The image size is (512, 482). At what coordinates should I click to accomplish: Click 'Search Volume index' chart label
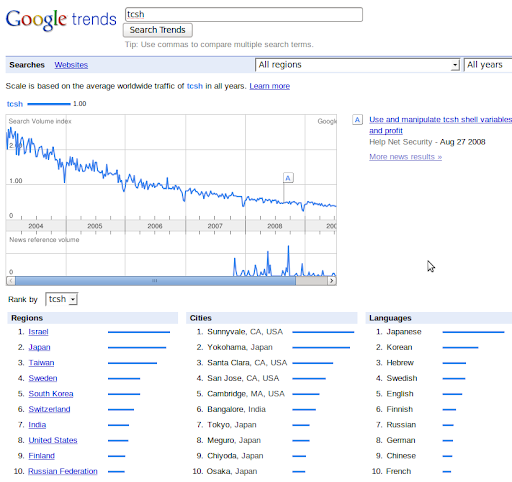[40, 121]
